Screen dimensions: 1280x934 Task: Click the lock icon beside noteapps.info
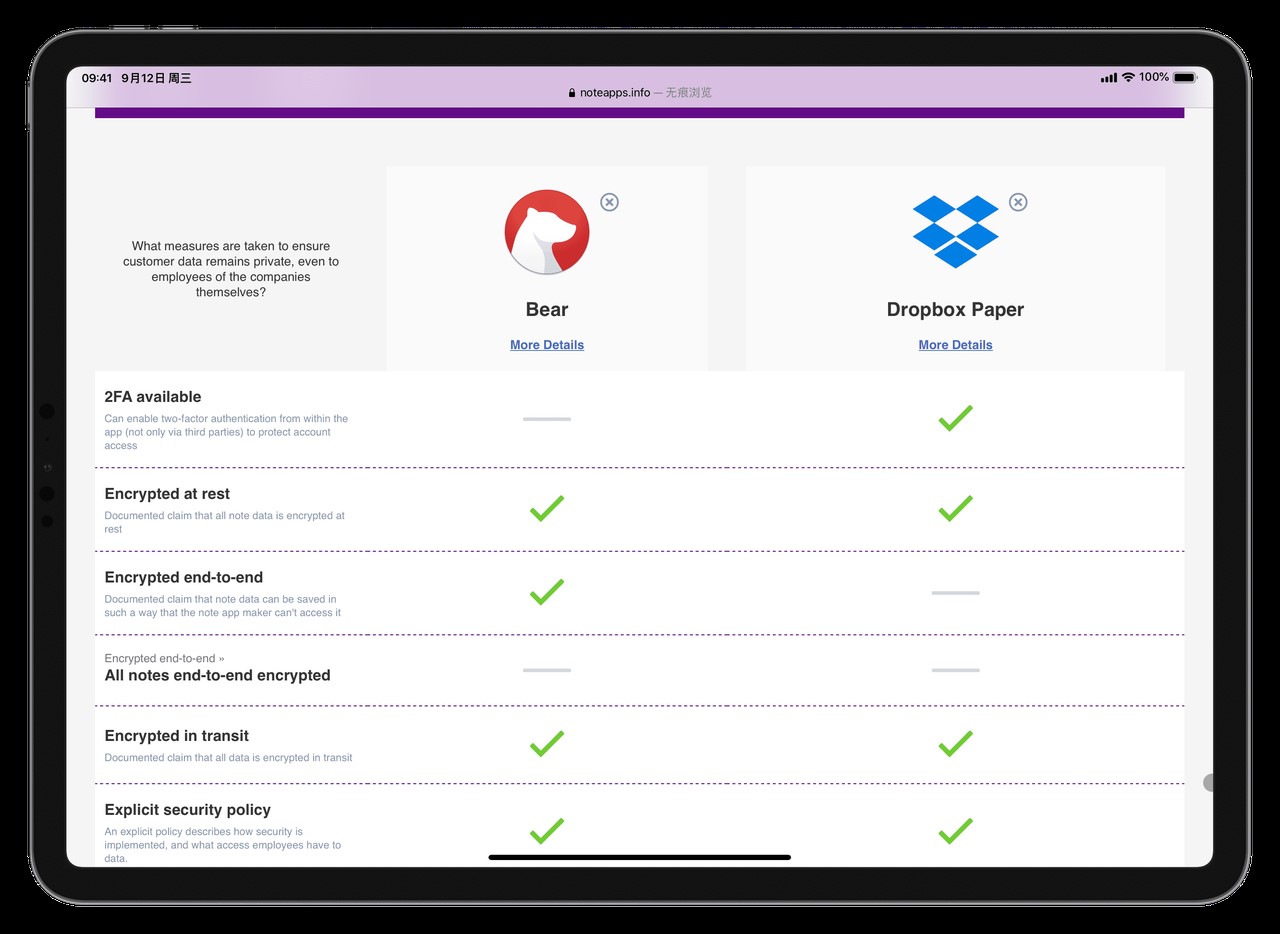click(x=572, y=93)
